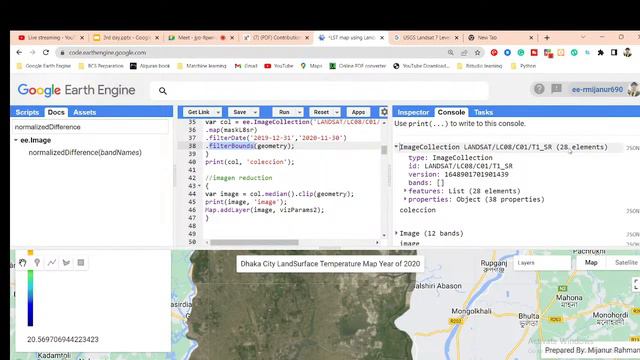Open a new browser tab

[x=547, y=38]
